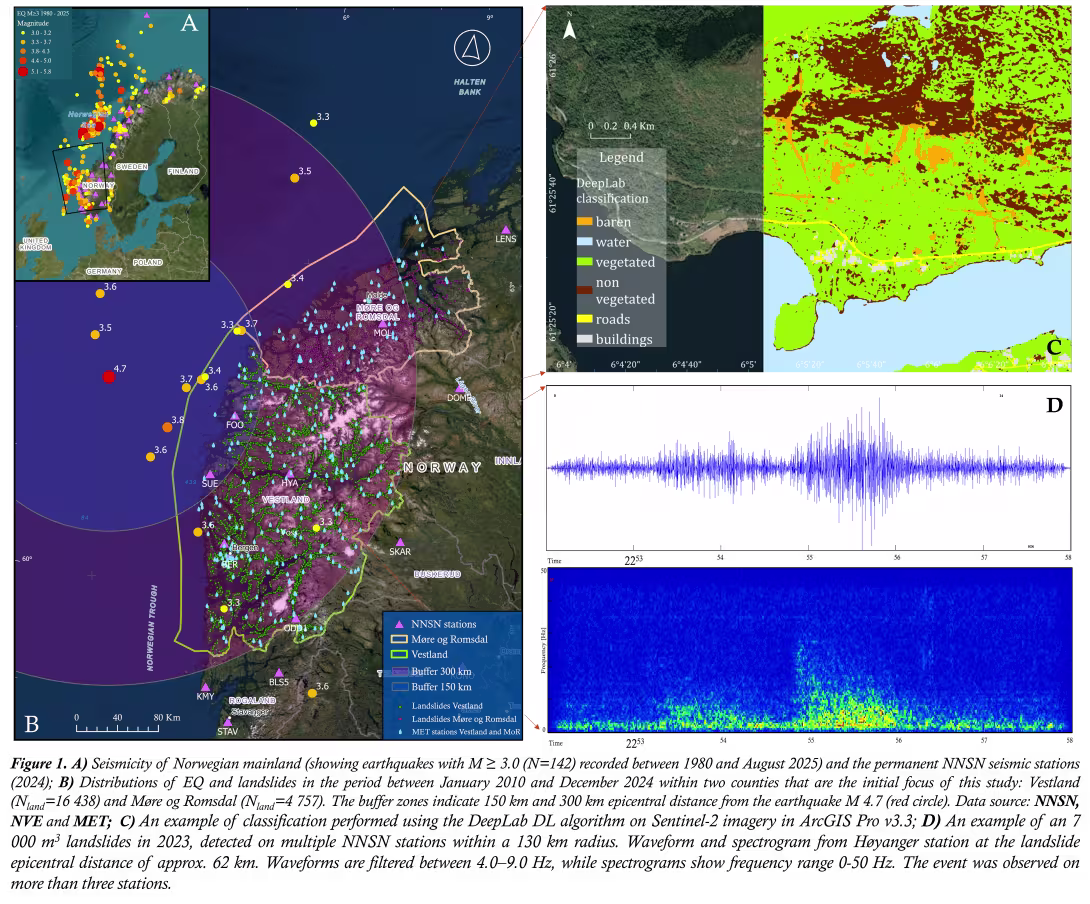1090x904 pixels.
Task: Click the circled north arrow compass on map B
Action: (x=471, y=48)
